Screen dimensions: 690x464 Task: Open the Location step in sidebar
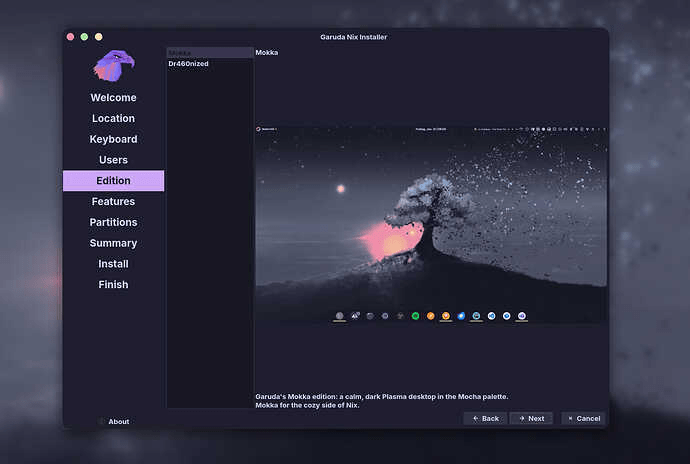[x=113, y=118]
